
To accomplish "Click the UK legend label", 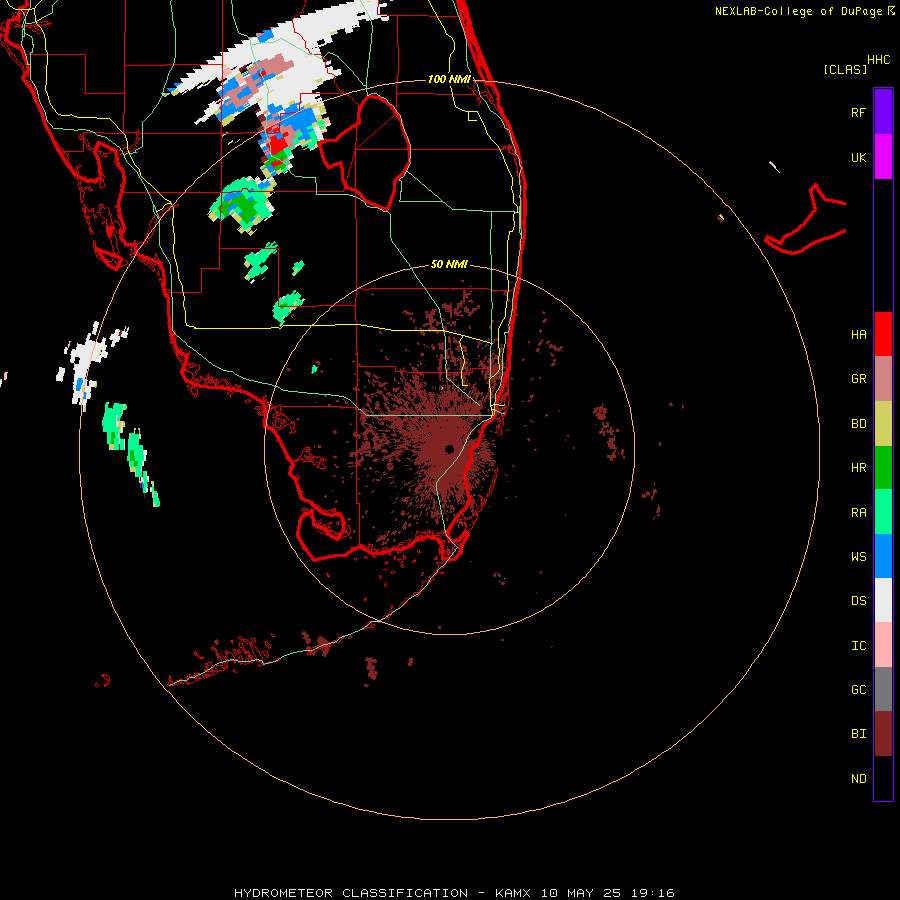I will (858, 157).
